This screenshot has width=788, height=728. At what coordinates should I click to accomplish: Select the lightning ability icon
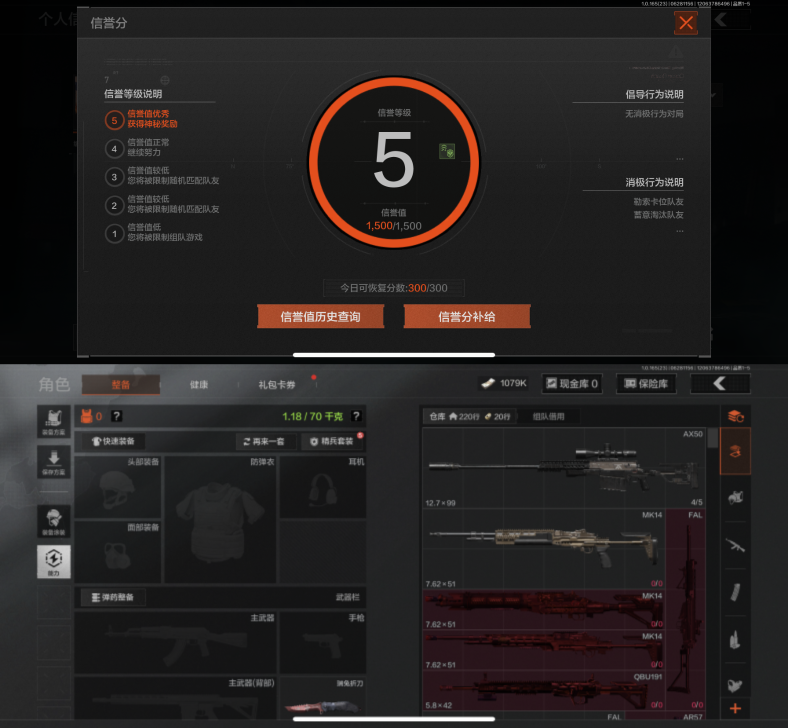pos(54,562)
